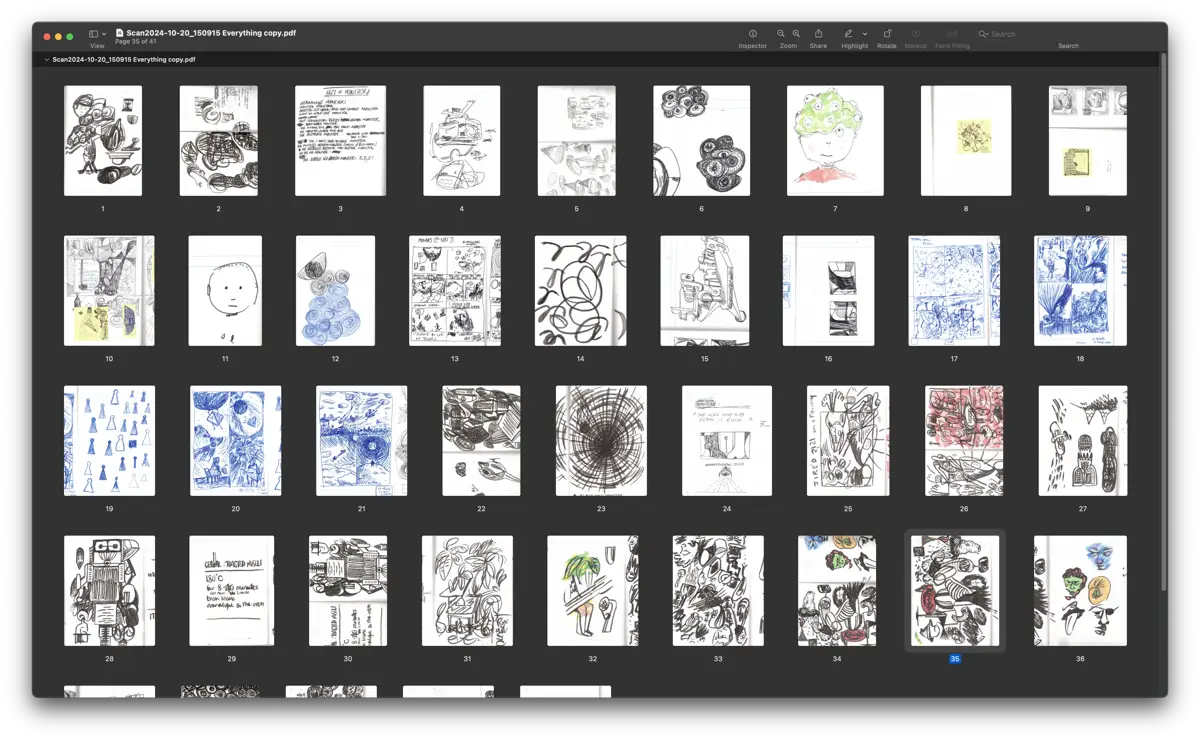This screenshot has width=1200, height=740.
Task: Select page 20 thumbnail
Action: click(x=236, y=441)
